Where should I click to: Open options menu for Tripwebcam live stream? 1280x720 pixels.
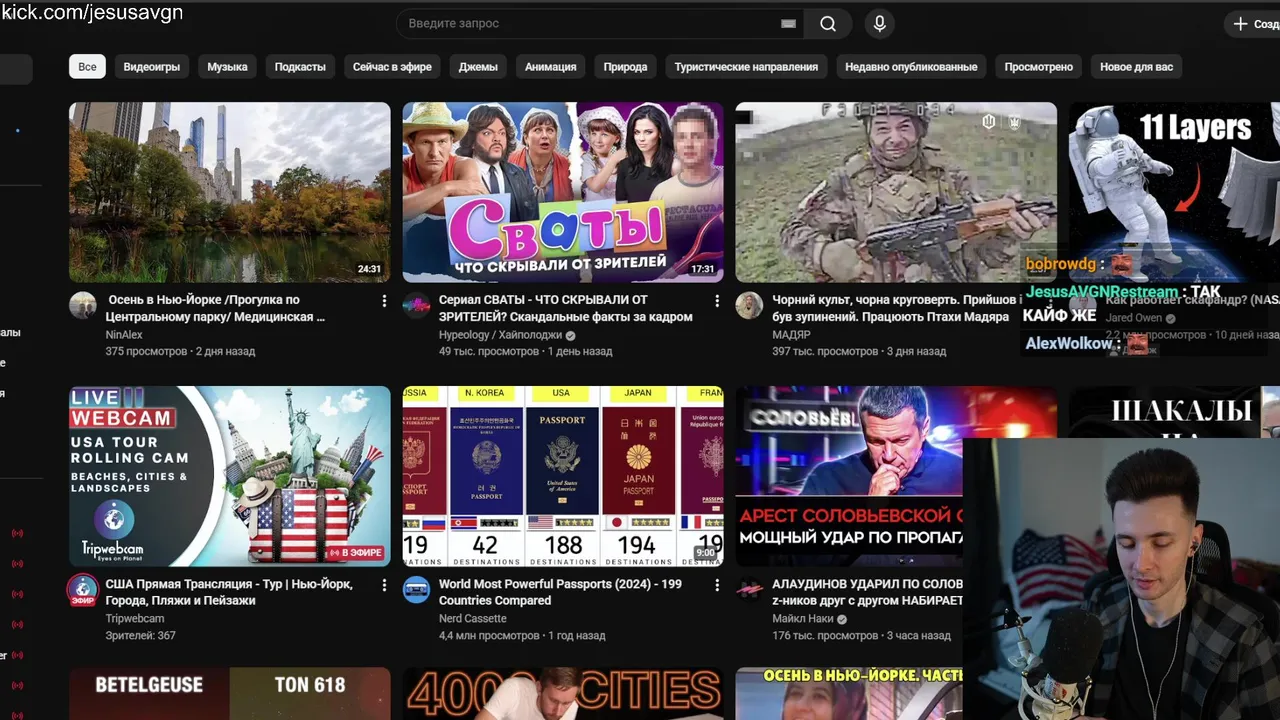coord(384,585)
